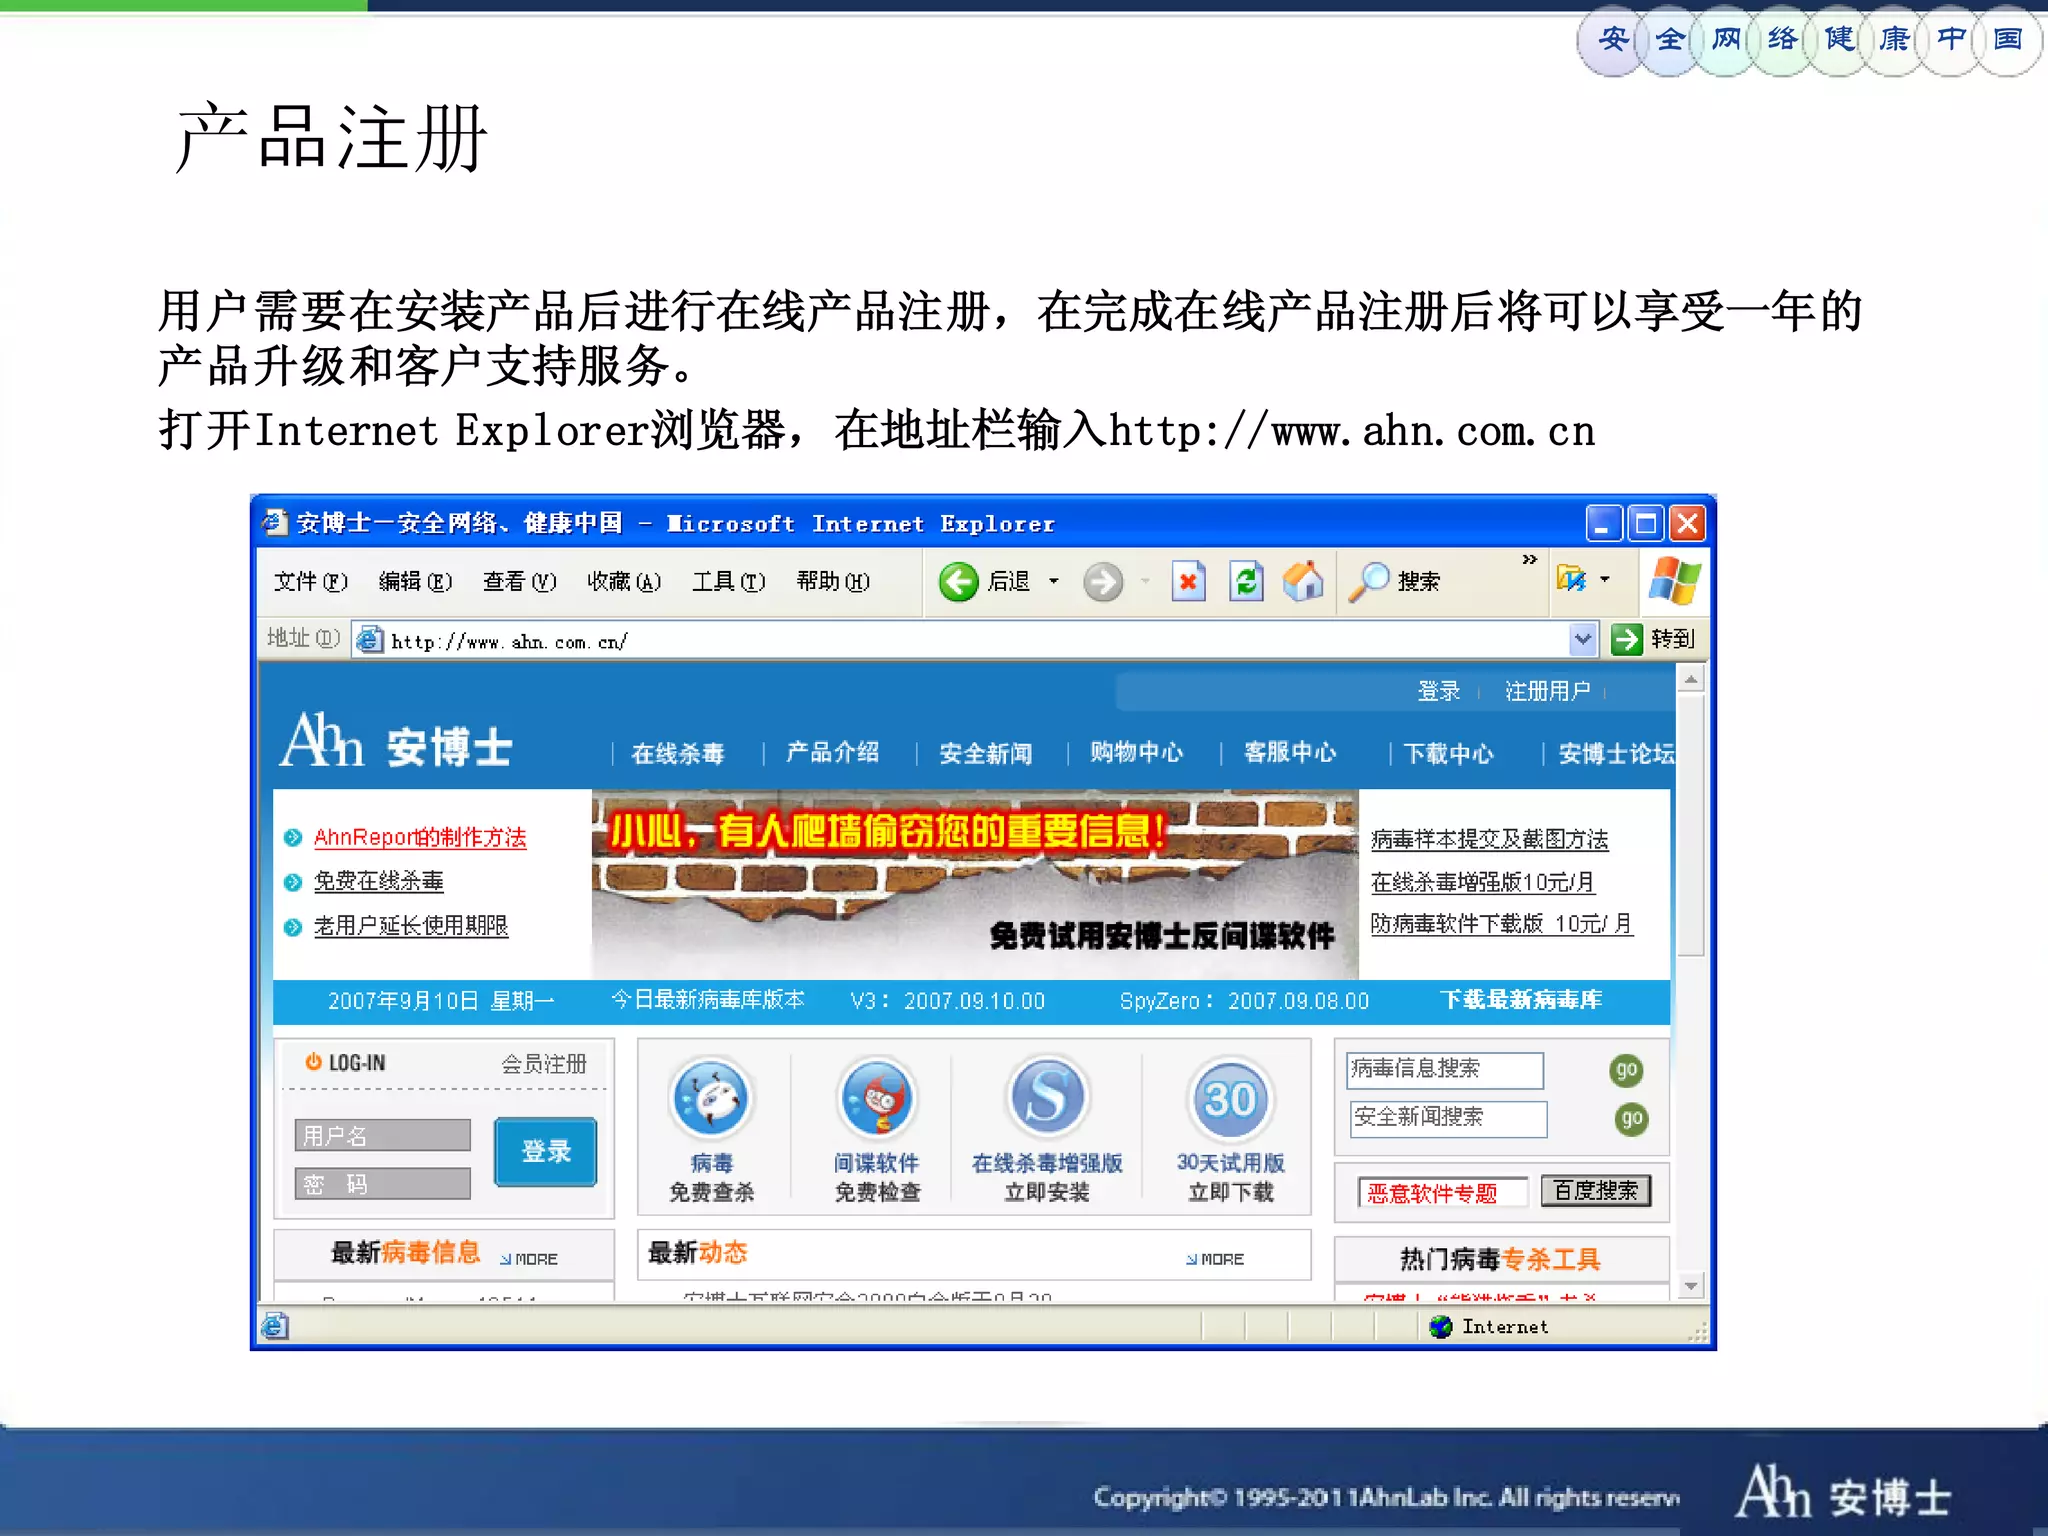Open the Back button history dropdown arrow

click(1053, 581)
